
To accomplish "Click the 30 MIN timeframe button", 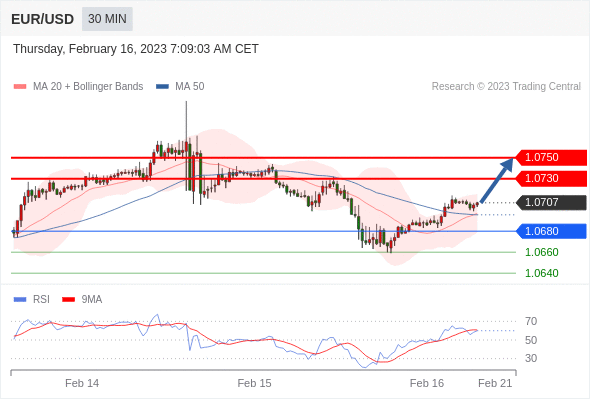I will click(x=107, y=19).
